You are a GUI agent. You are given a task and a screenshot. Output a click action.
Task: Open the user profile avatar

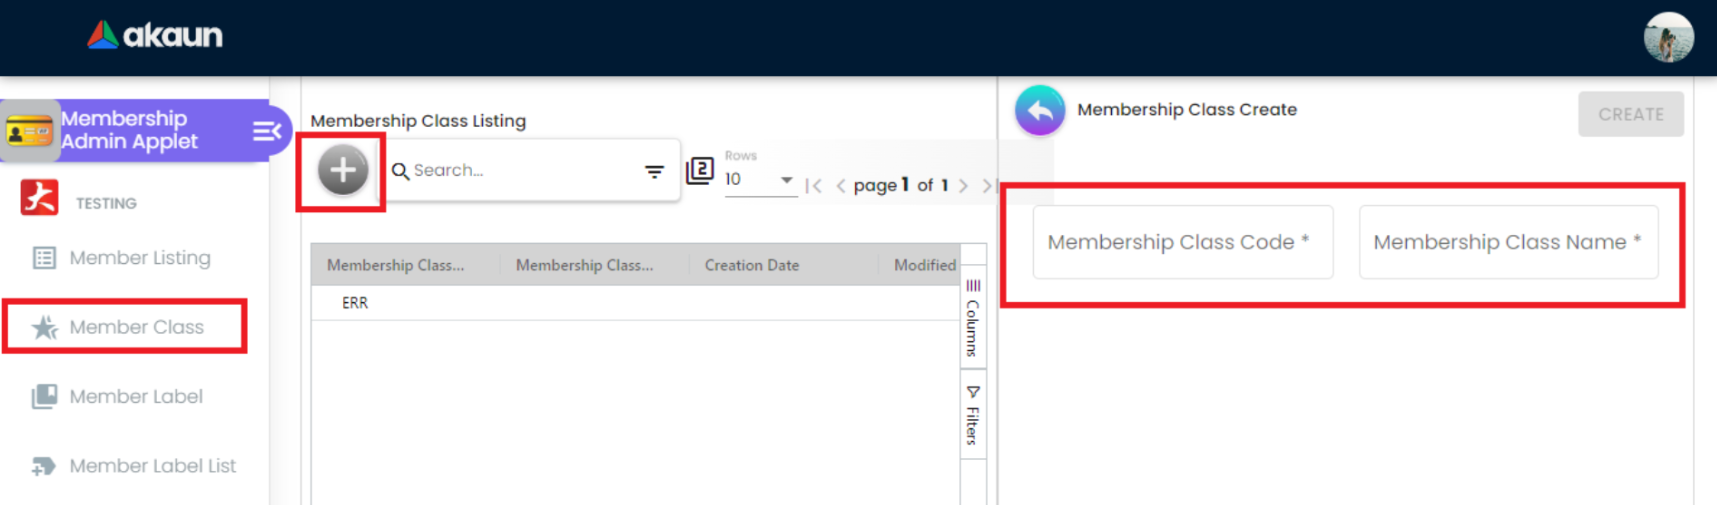point(1668,37)
